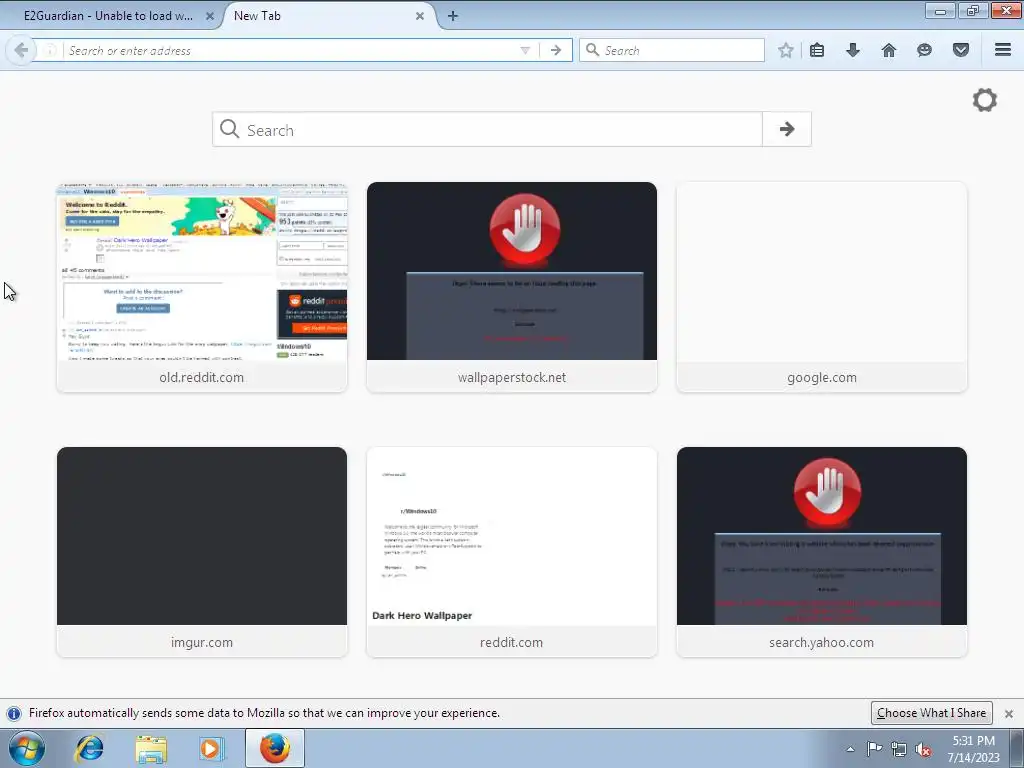1024x768 pixels.
Task: Submit search with the page arrow button
Action: [787, 129]
